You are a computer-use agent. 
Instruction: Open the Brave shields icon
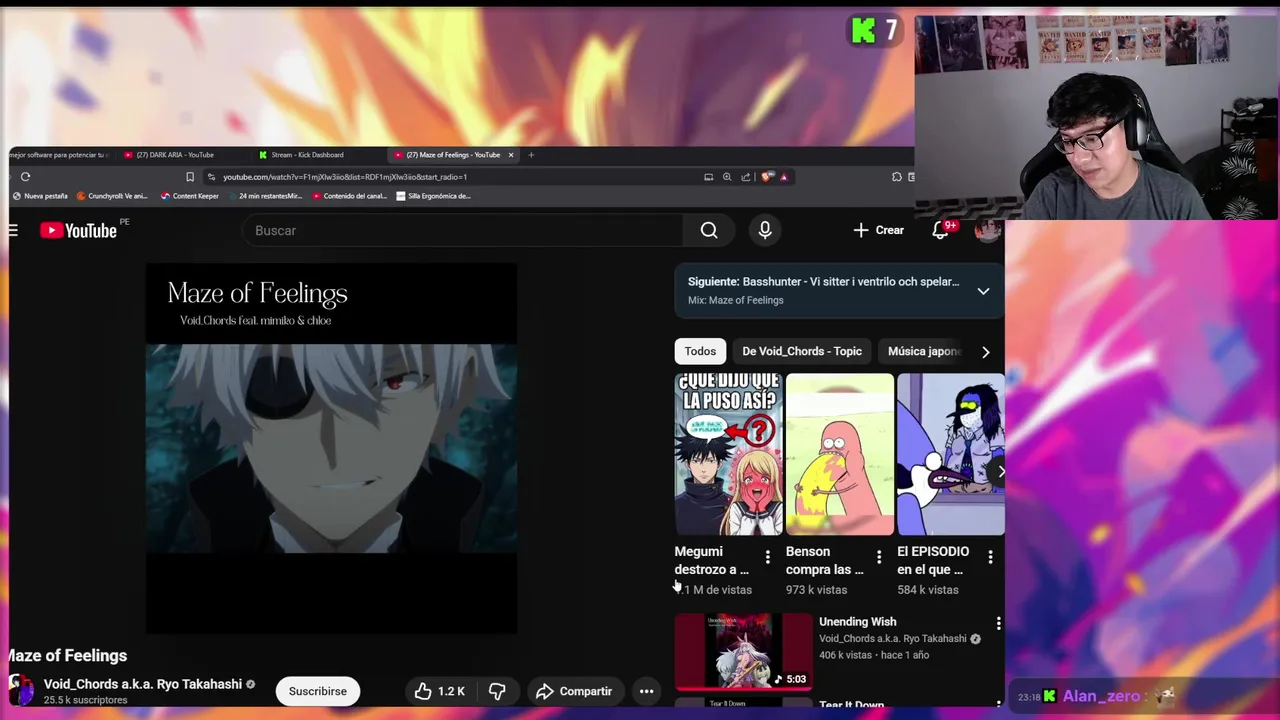tap(767, 177)
